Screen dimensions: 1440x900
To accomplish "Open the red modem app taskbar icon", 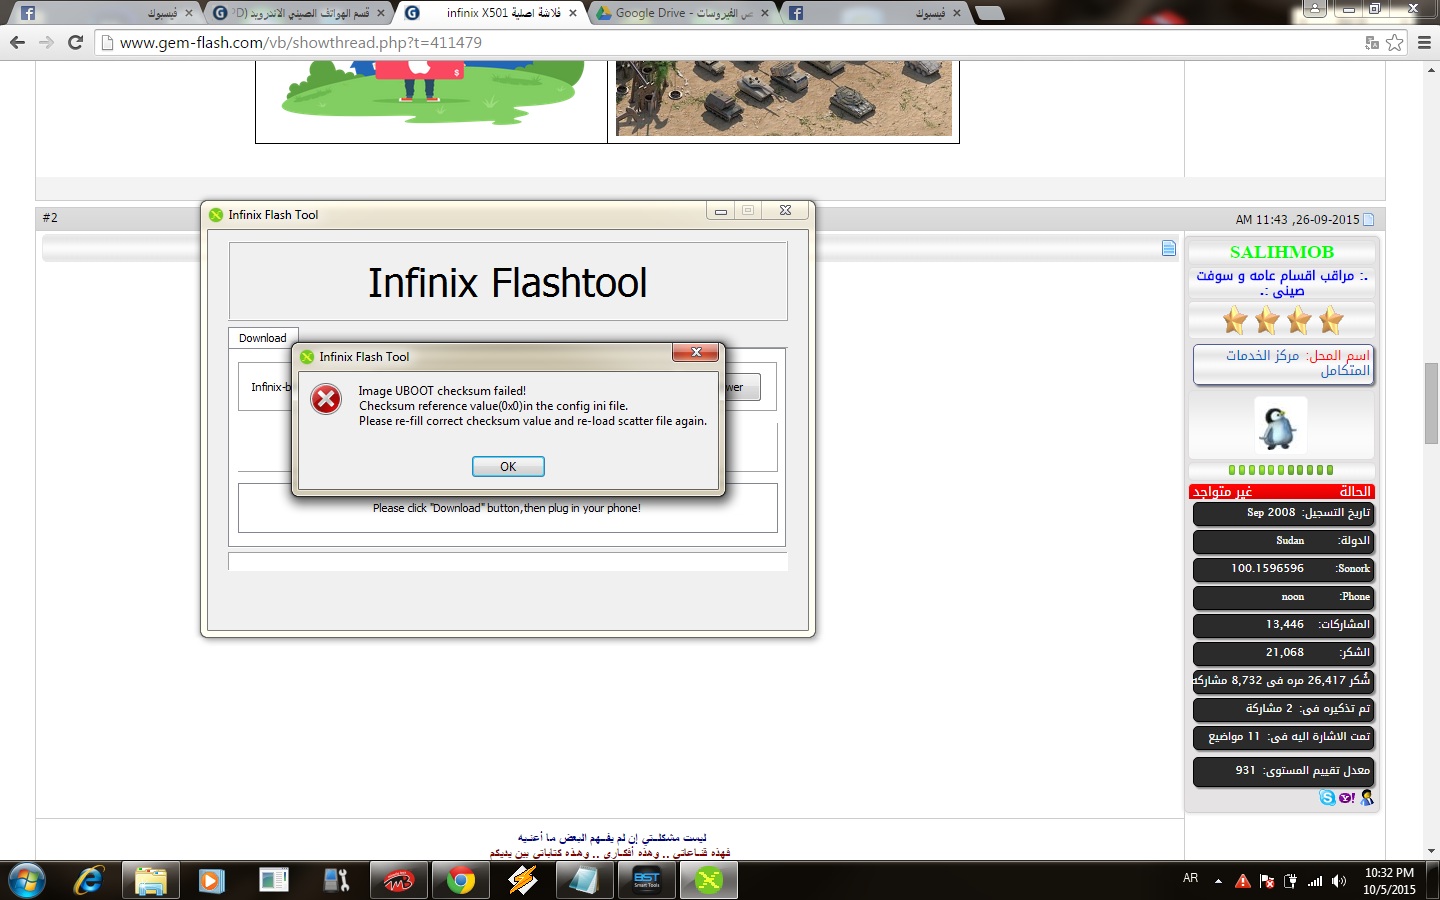I will [x=398, y=881].
